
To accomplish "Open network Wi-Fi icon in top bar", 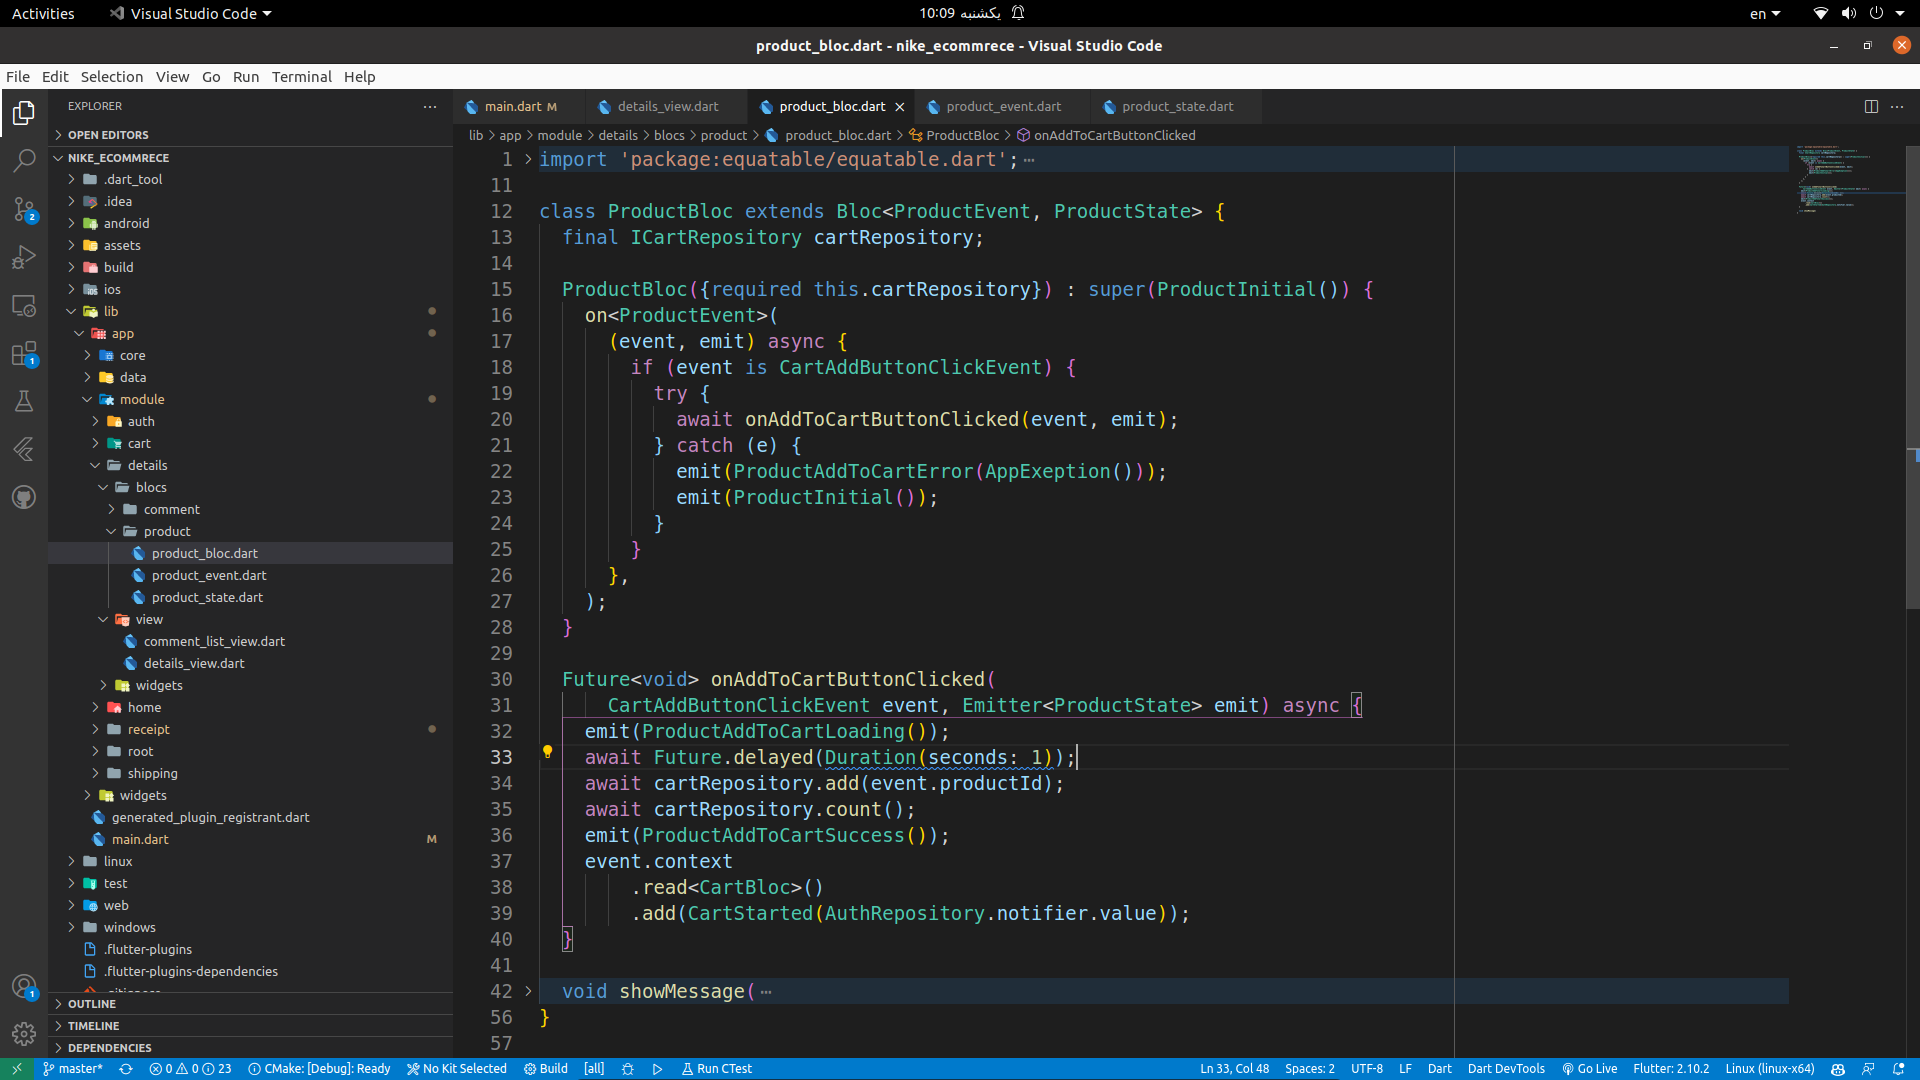I will tap(1820, 13).
